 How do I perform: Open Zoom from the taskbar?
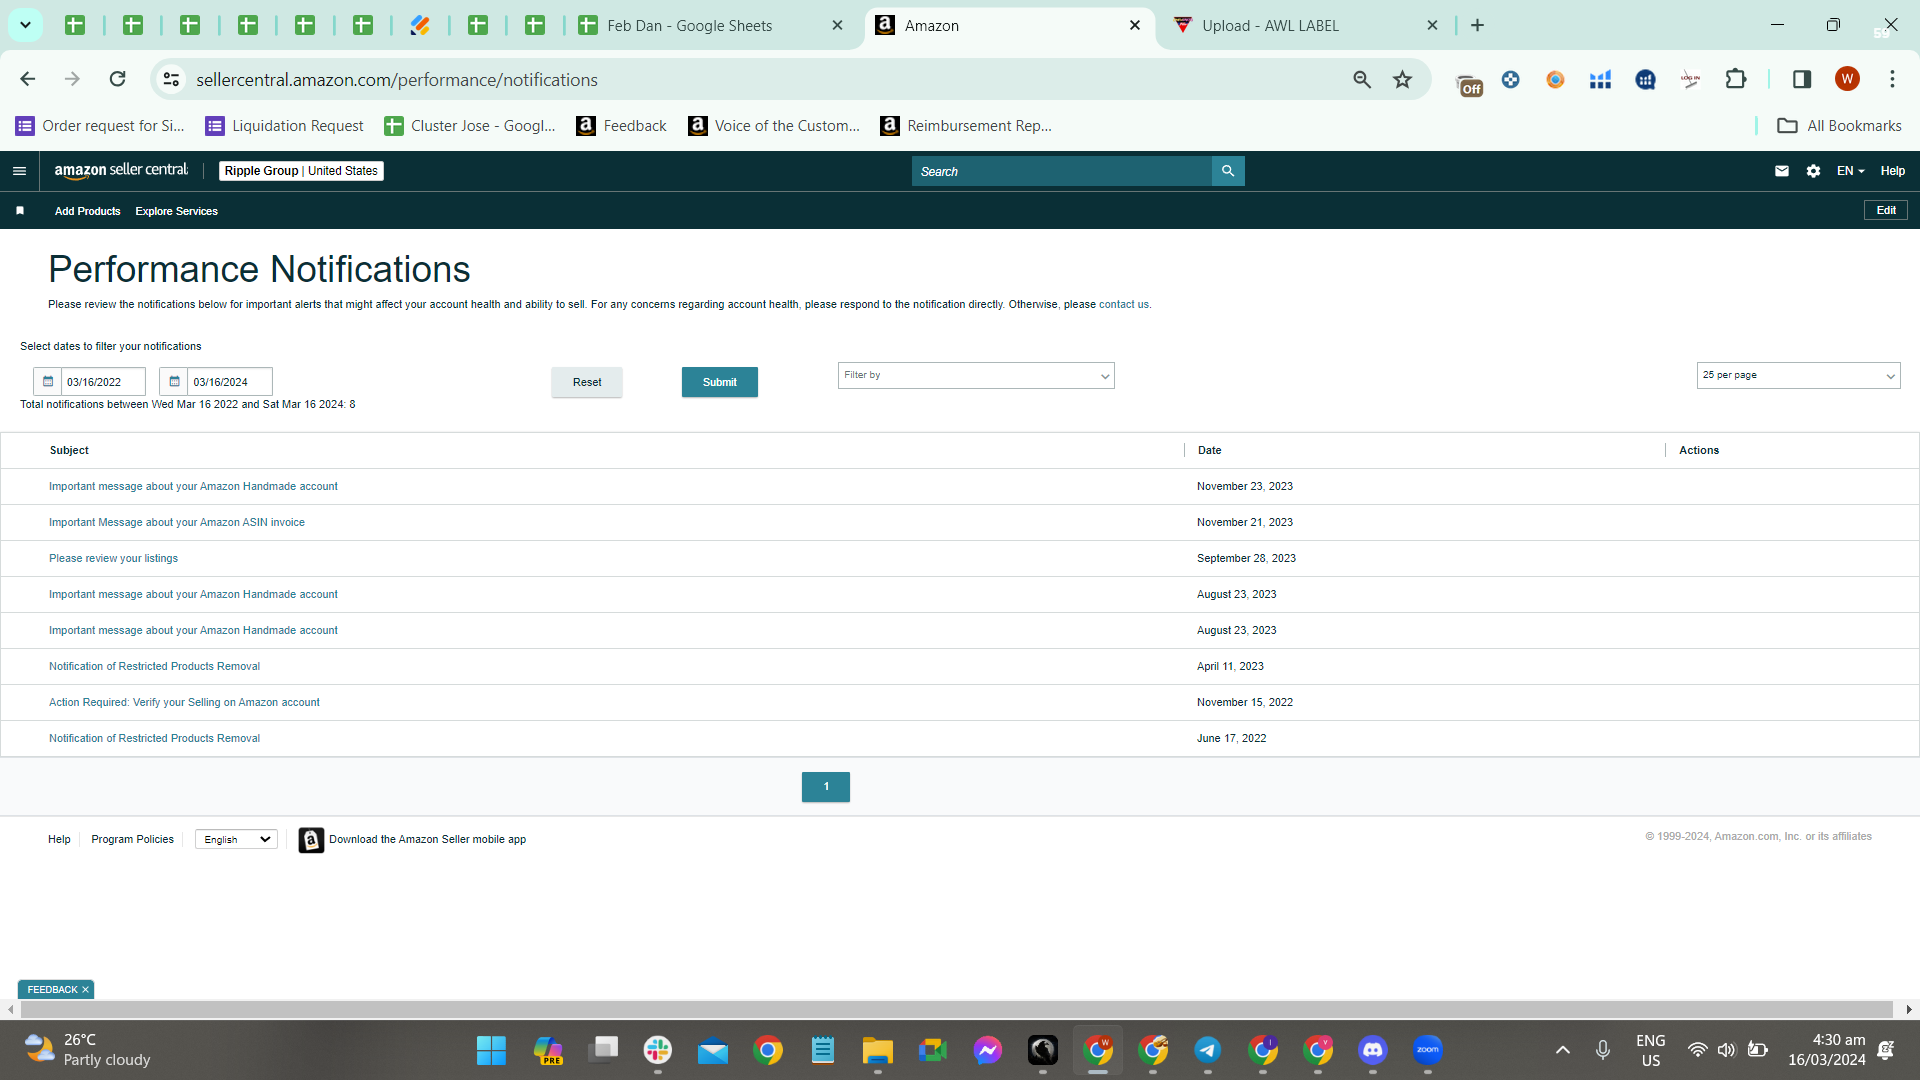pyautogui.click(x=1428, y=1050)
